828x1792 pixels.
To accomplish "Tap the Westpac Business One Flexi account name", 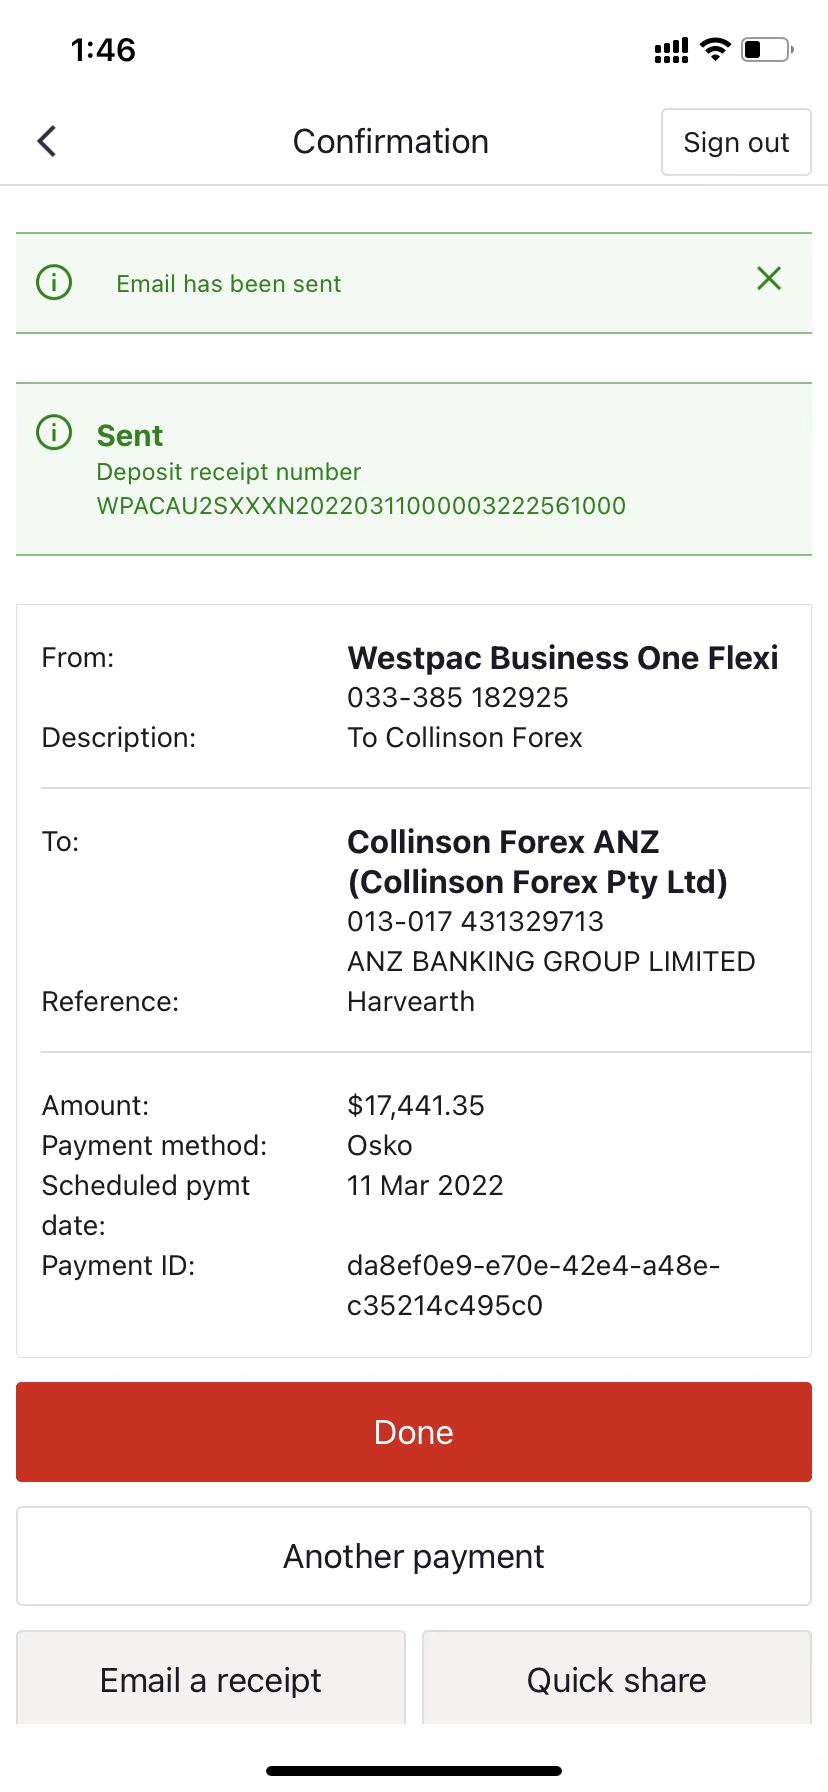I will pyautogui.click(x=563, y=658).
